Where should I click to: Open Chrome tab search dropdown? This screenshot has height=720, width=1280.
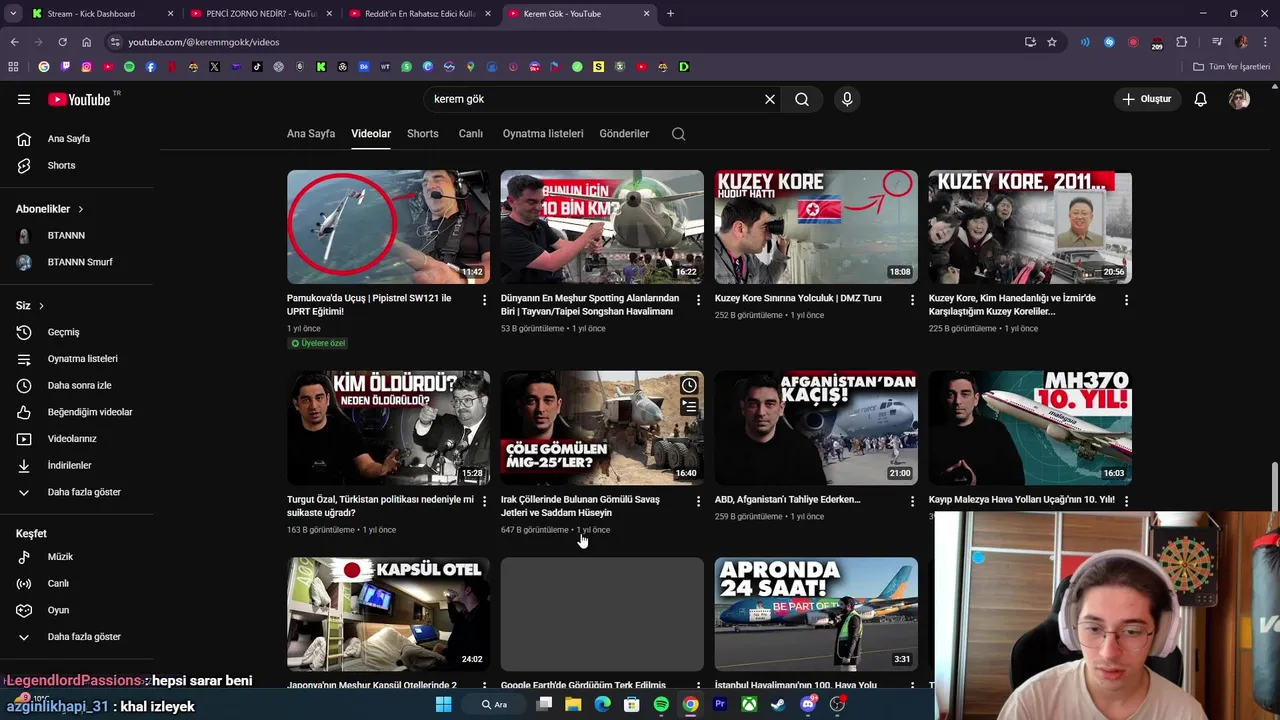tap(13, 14)
